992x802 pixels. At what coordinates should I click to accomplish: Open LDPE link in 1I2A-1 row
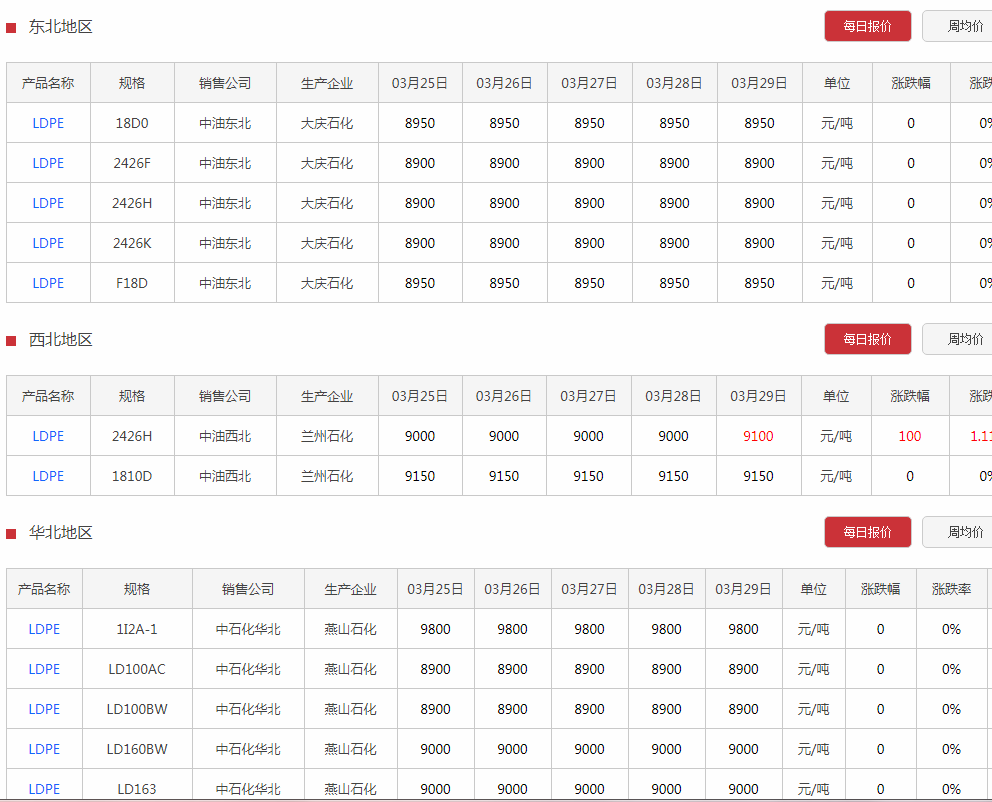pyautogui.click(x=44, y=629)
